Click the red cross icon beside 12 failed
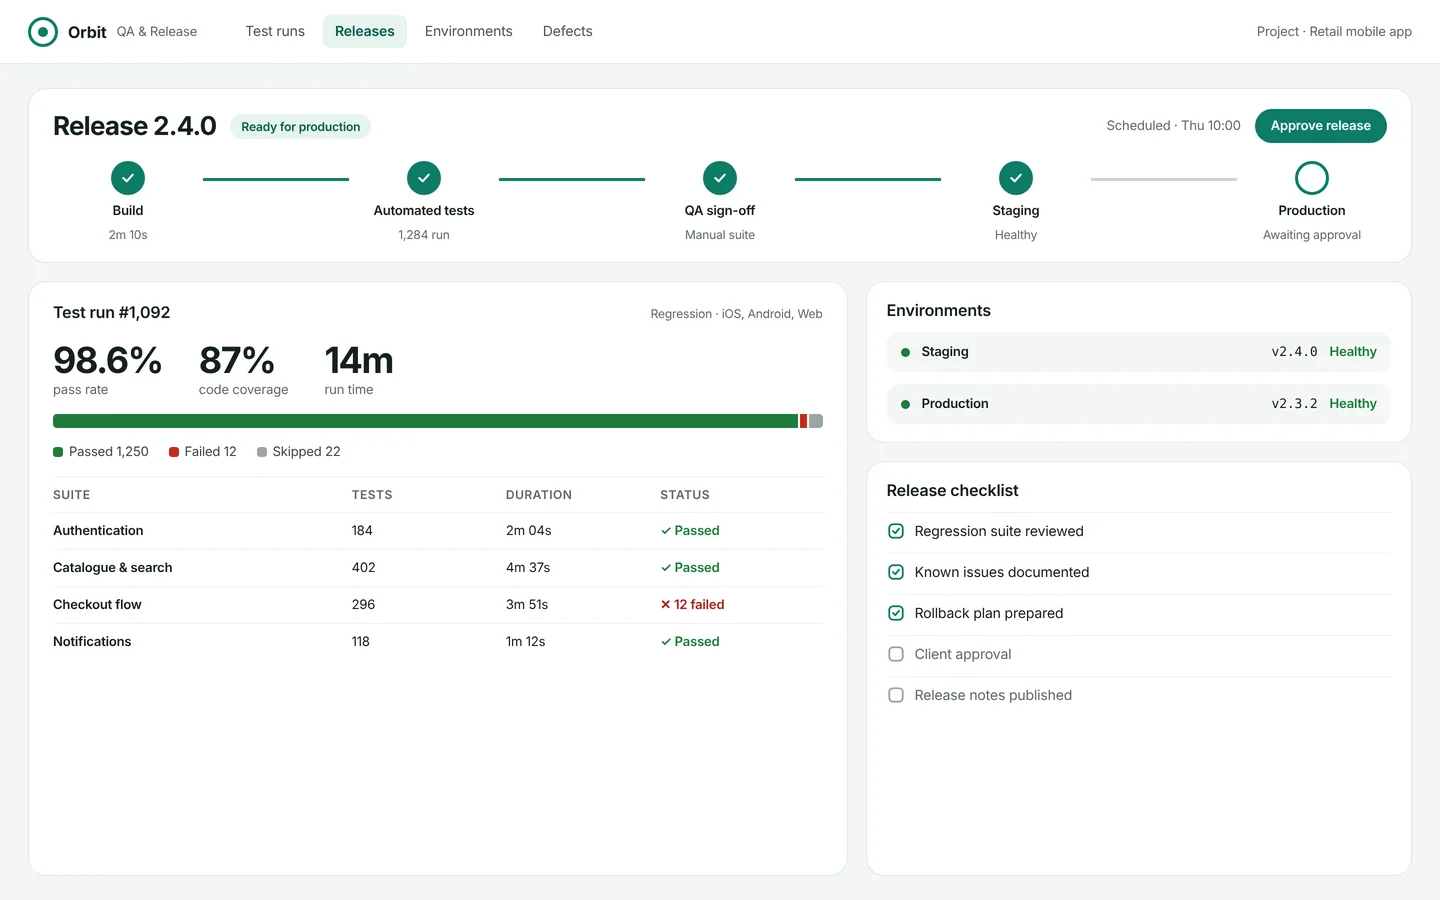The width and height of the screenshot is (1440, 900). 665,605
